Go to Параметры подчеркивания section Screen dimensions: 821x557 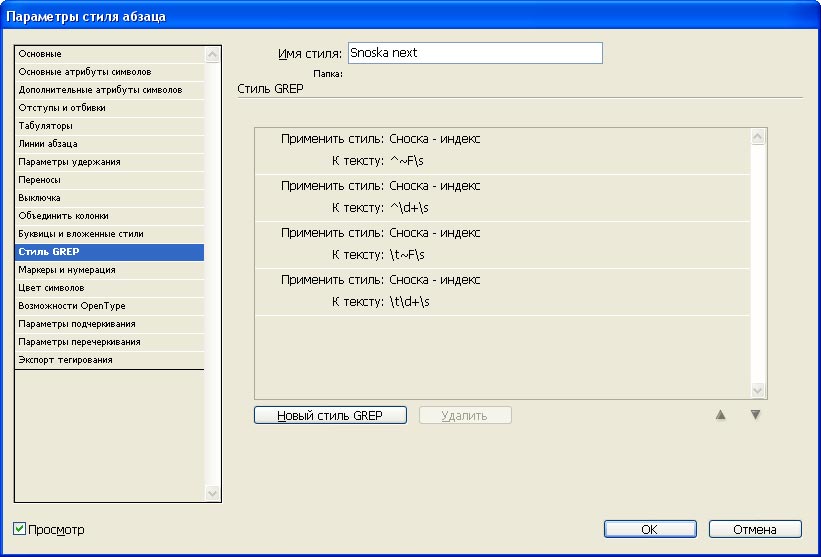tap(109, 324)
